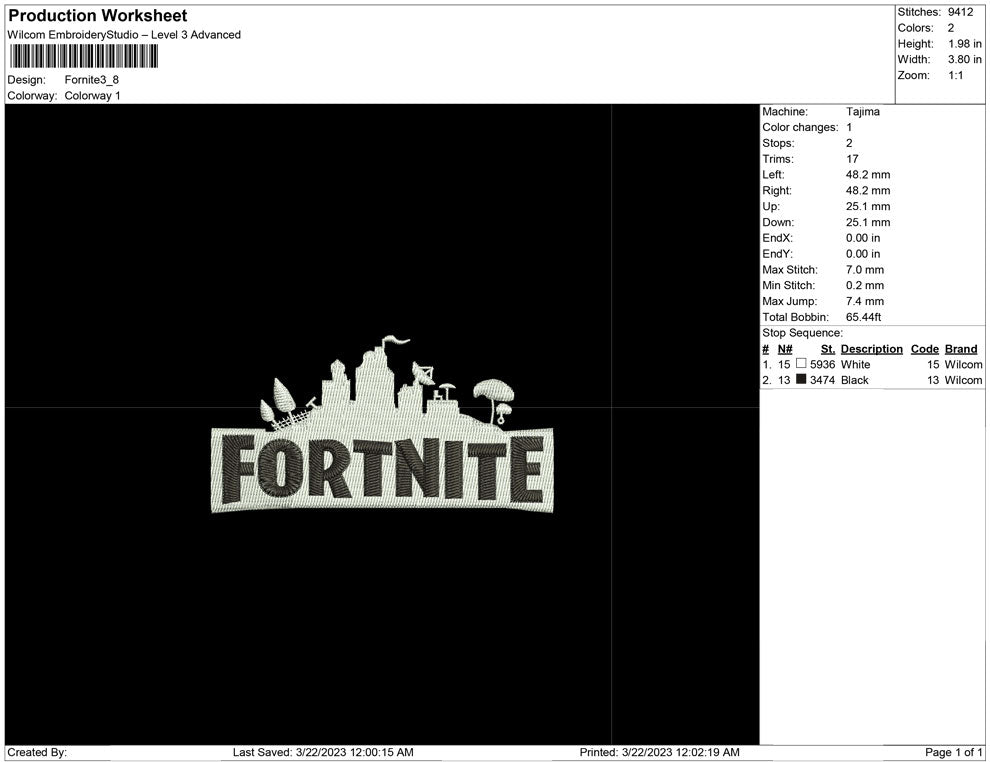
Task: Click the Fortnite embroidery design preview
Action: click(x=382, y=424)
